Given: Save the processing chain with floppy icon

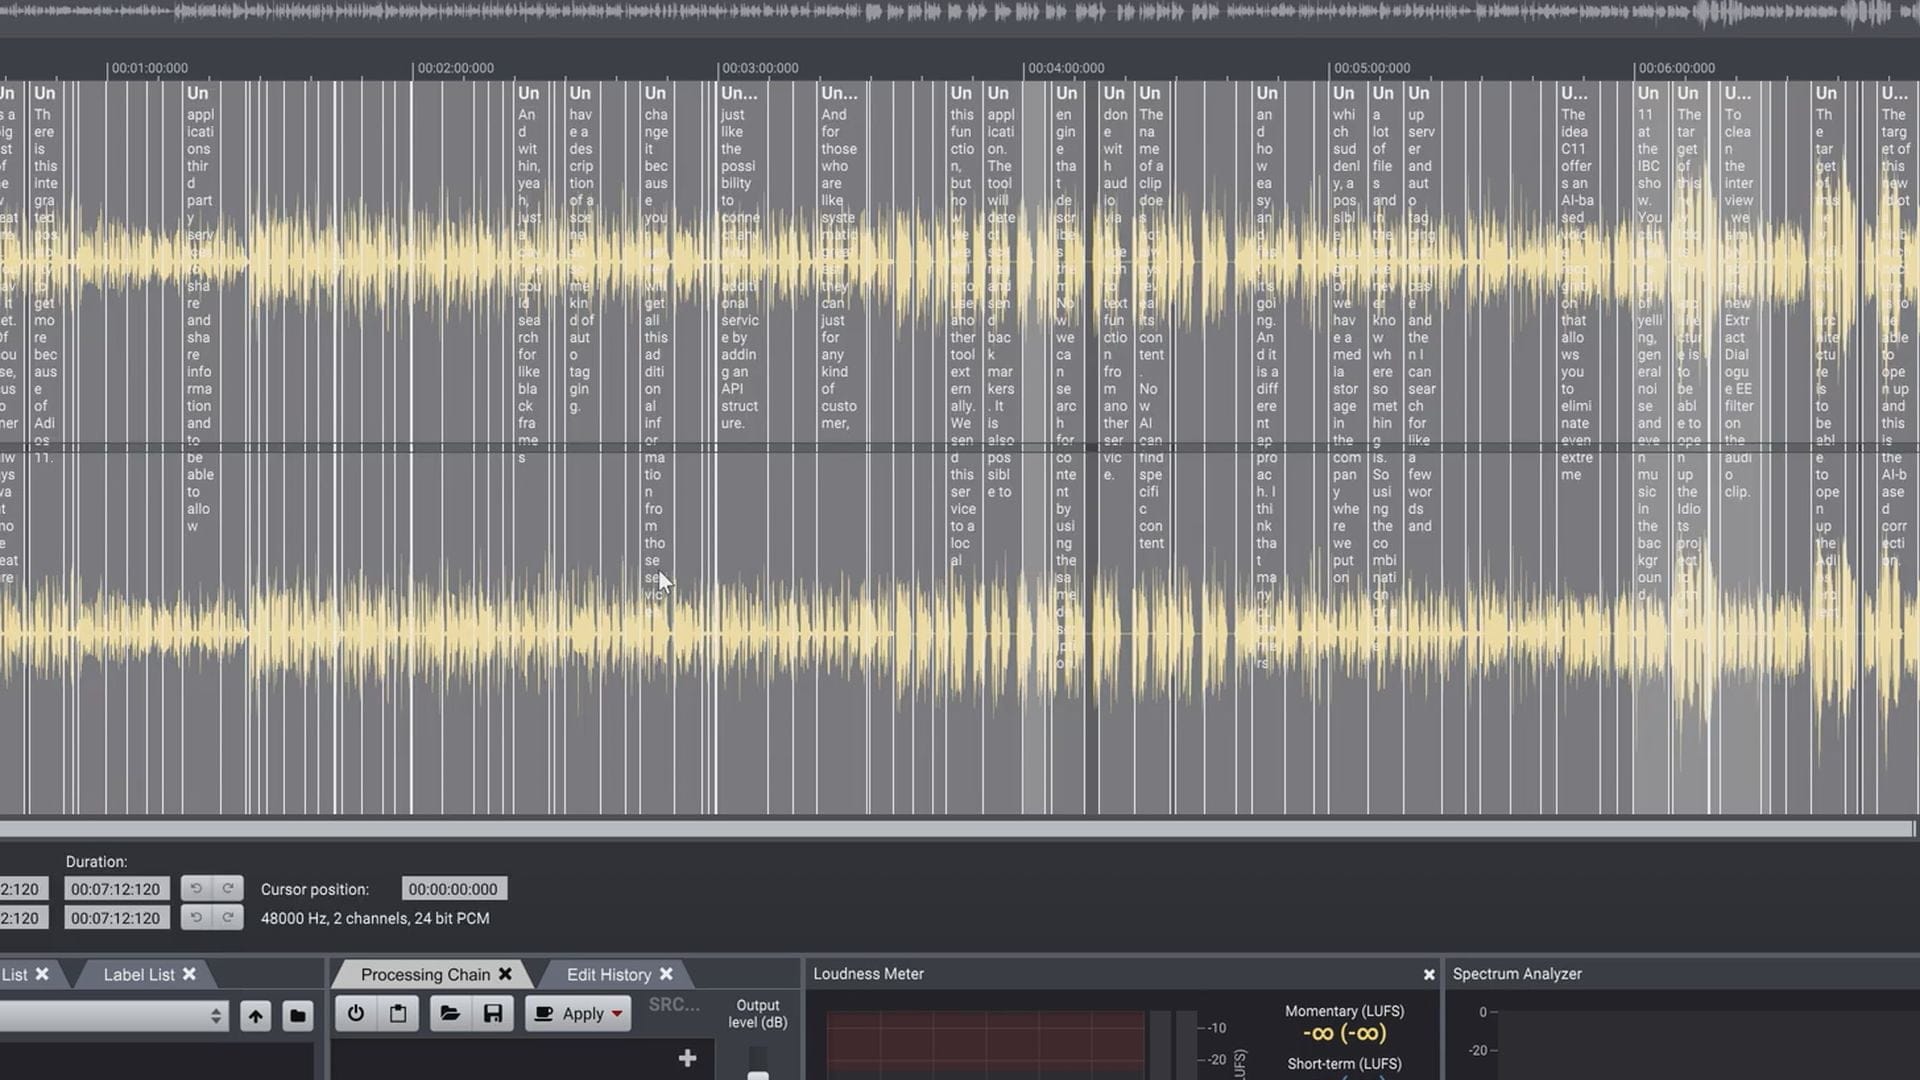Looking at the screenshot, I should click(493, 1013).
